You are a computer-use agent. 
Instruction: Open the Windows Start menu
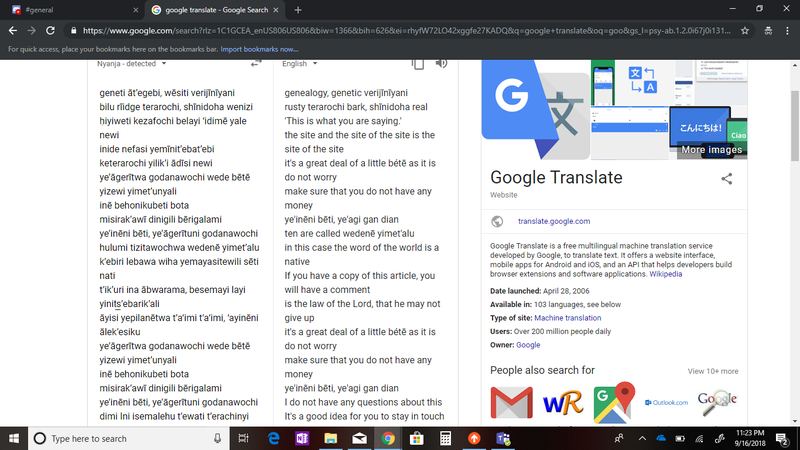(14, 438)
